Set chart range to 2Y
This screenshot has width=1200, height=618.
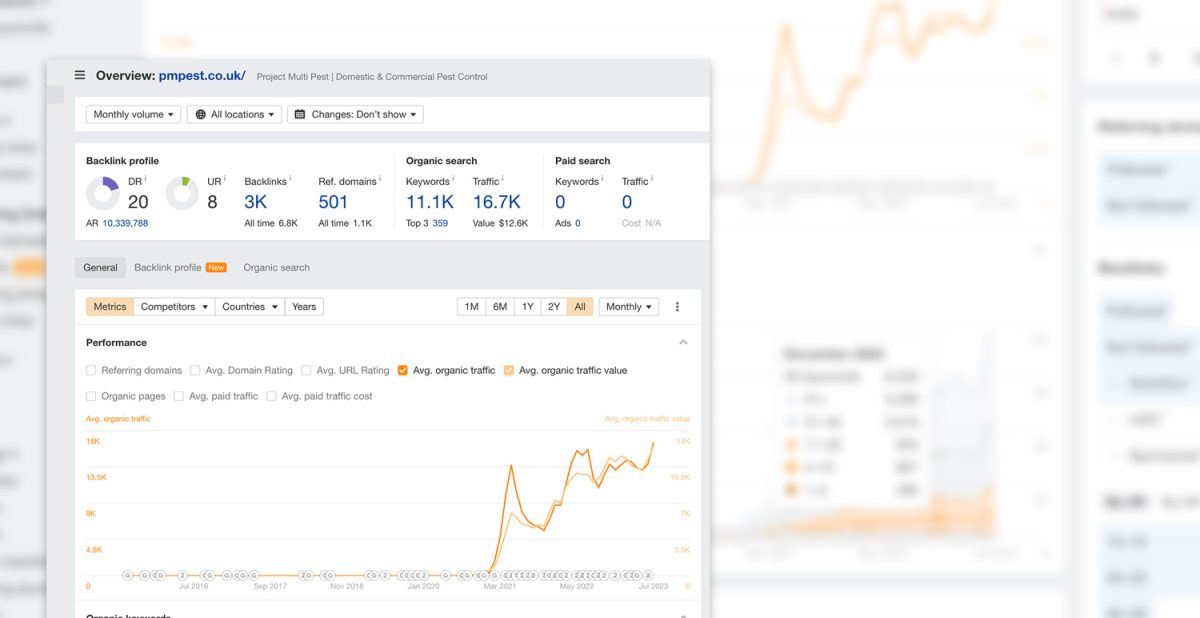tap(553, 307)
